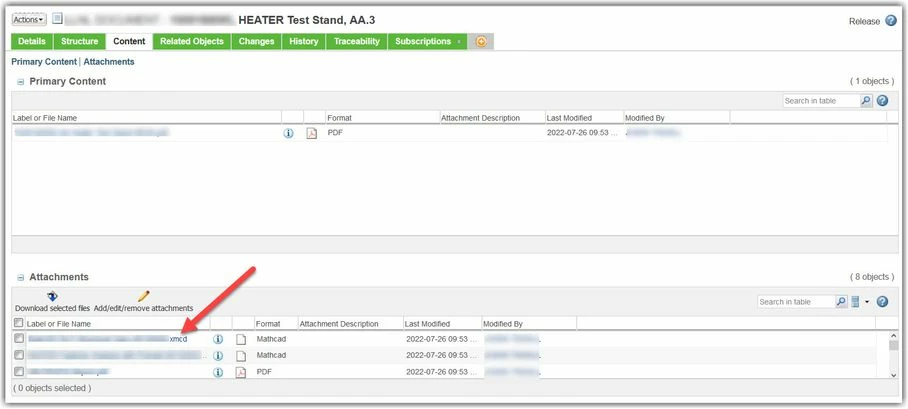This screenshot has height=409, width=908.
Task: Jump to the Attachments link
Action: click(x=109, y=61)
